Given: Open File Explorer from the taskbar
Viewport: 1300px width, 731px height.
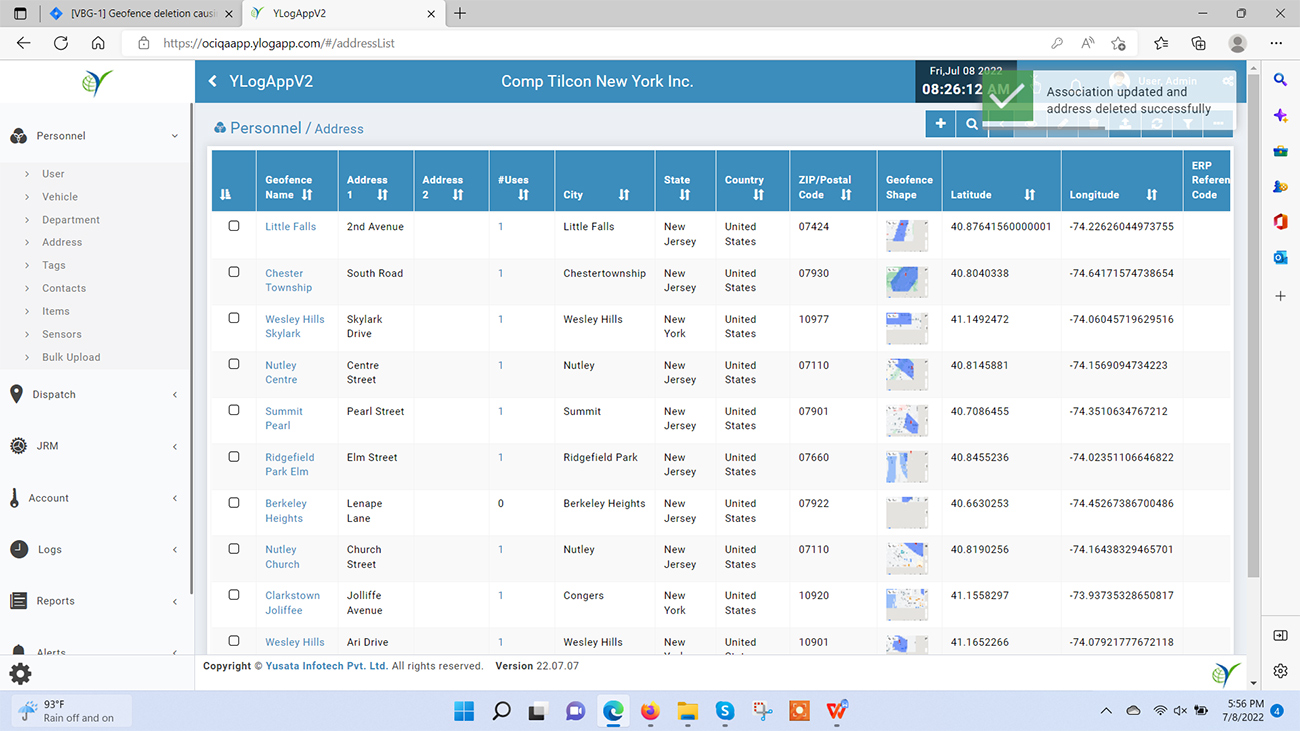Looking at the screenshot, I should click(x=687, y=711).
